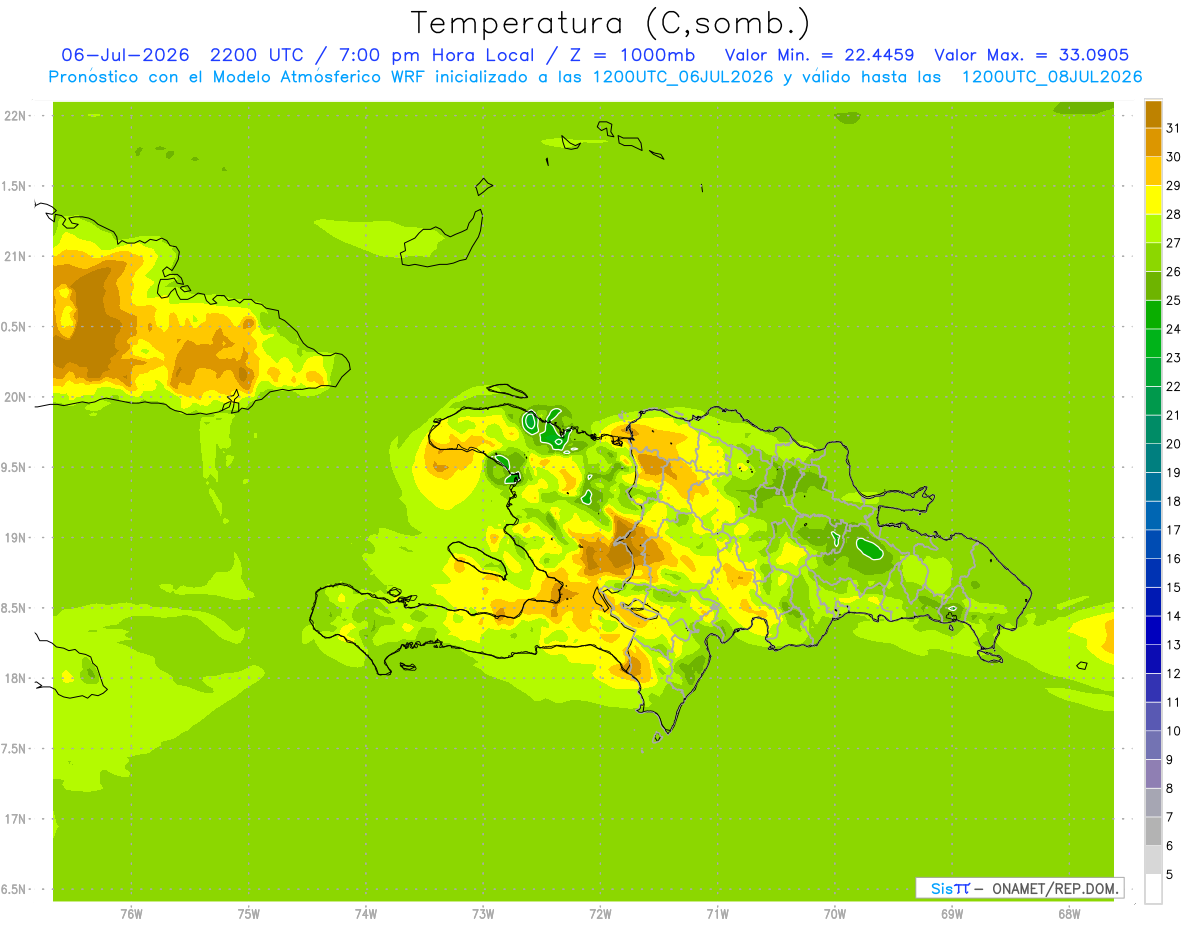Click the "73W" longitude label
The width and height of the screenshot is (1200, 927).
(x=483, y=913)
